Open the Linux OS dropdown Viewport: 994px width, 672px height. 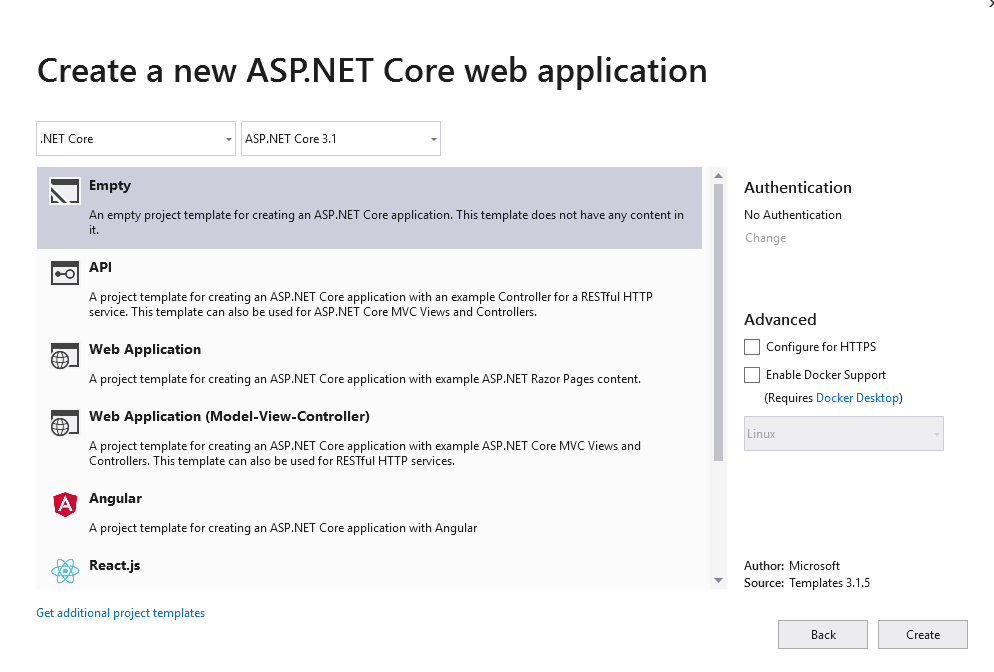[844, 434]
